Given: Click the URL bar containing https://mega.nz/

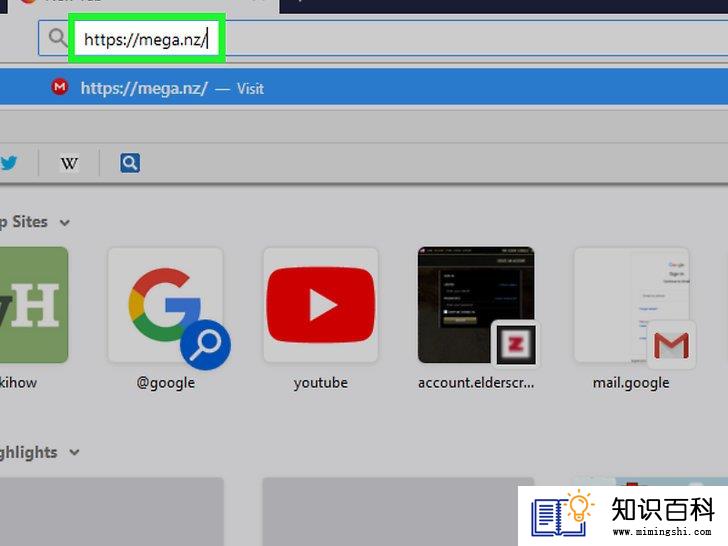Looking at the screenshot, I should pyautogui.click(x=383, y=38).
